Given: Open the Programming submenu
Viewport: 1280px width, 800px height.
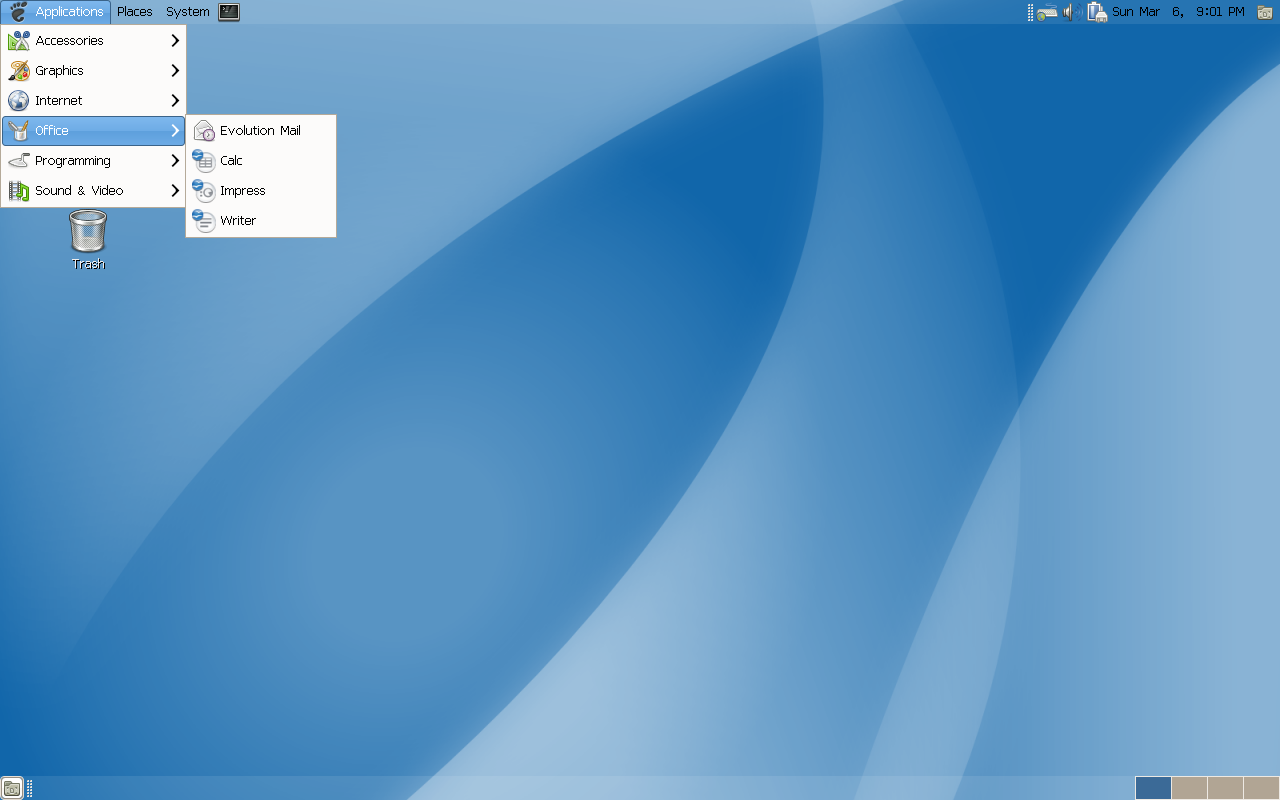Looking at the screenshot, I should click(x=93, y=161).
